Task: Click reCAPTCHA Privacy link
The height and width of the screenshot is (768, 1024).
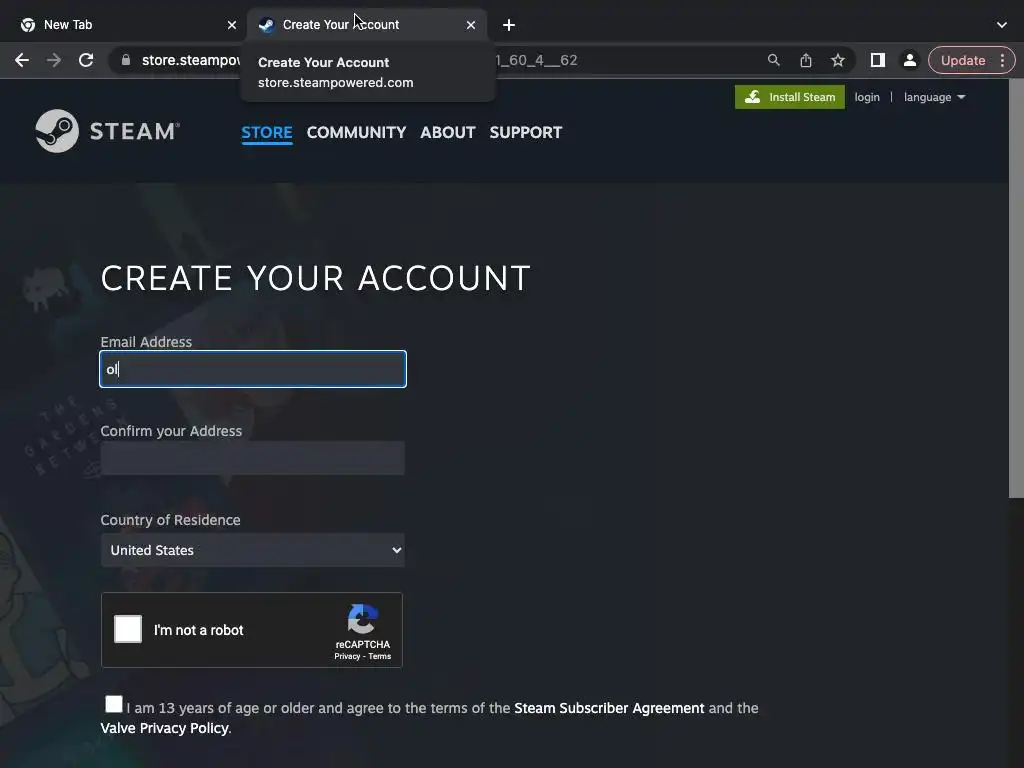Action: click(347, 656)
